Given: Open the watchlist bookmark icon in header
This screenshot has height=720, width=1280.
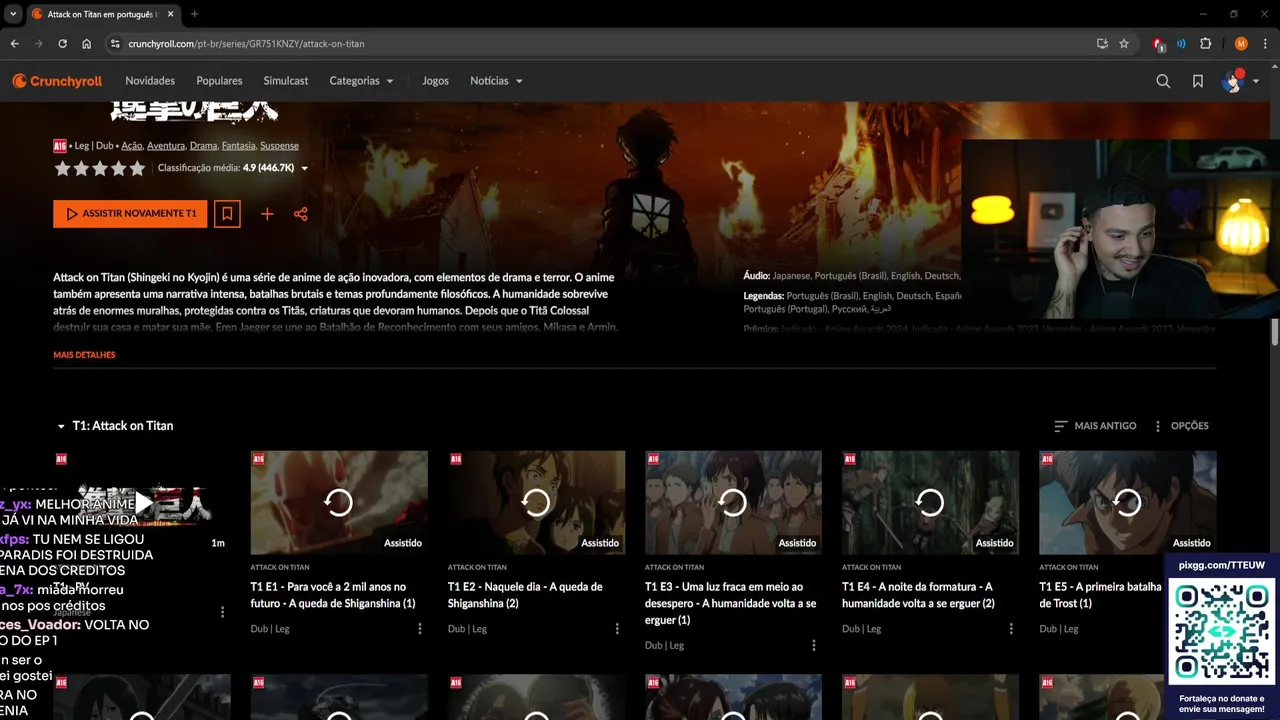Looking at the screenshot, I should tap(1198, 81).
